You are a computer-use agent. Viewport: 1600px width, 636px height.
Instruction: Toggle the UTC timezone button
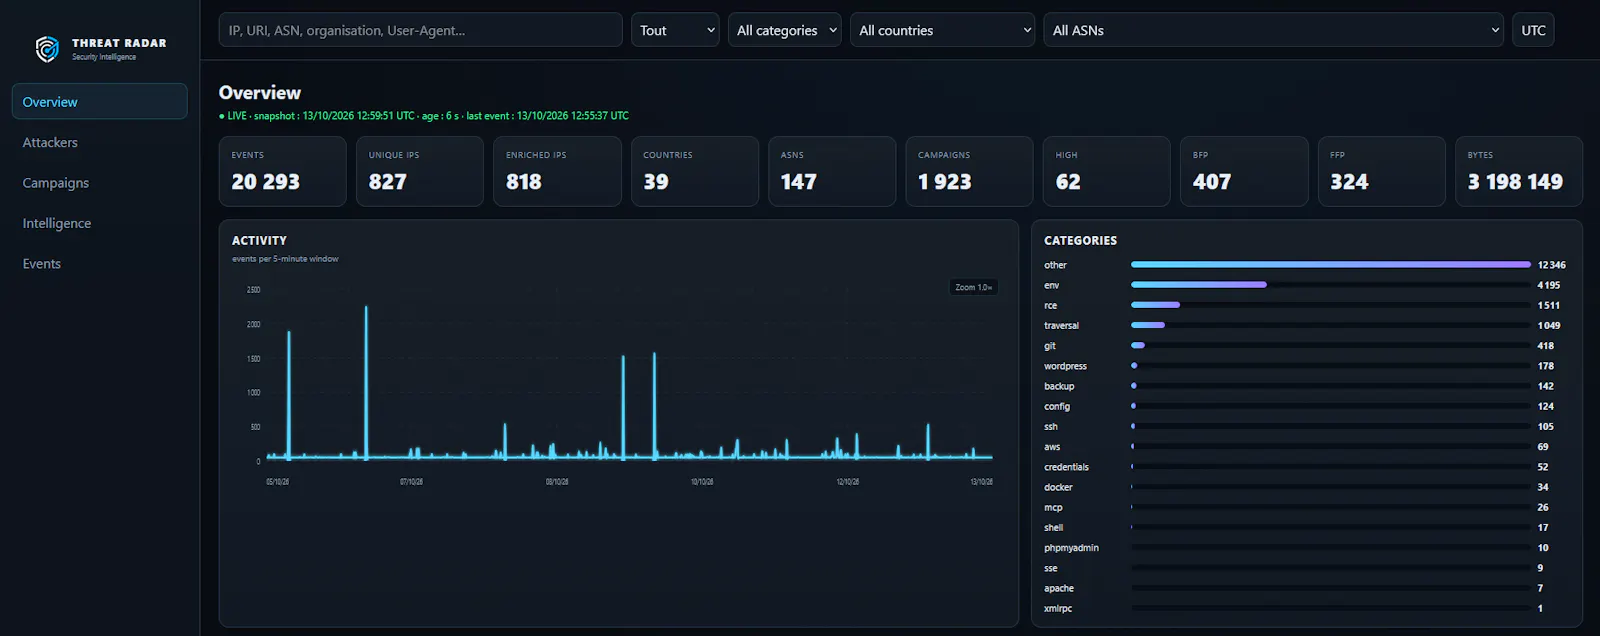(1533, 30)
